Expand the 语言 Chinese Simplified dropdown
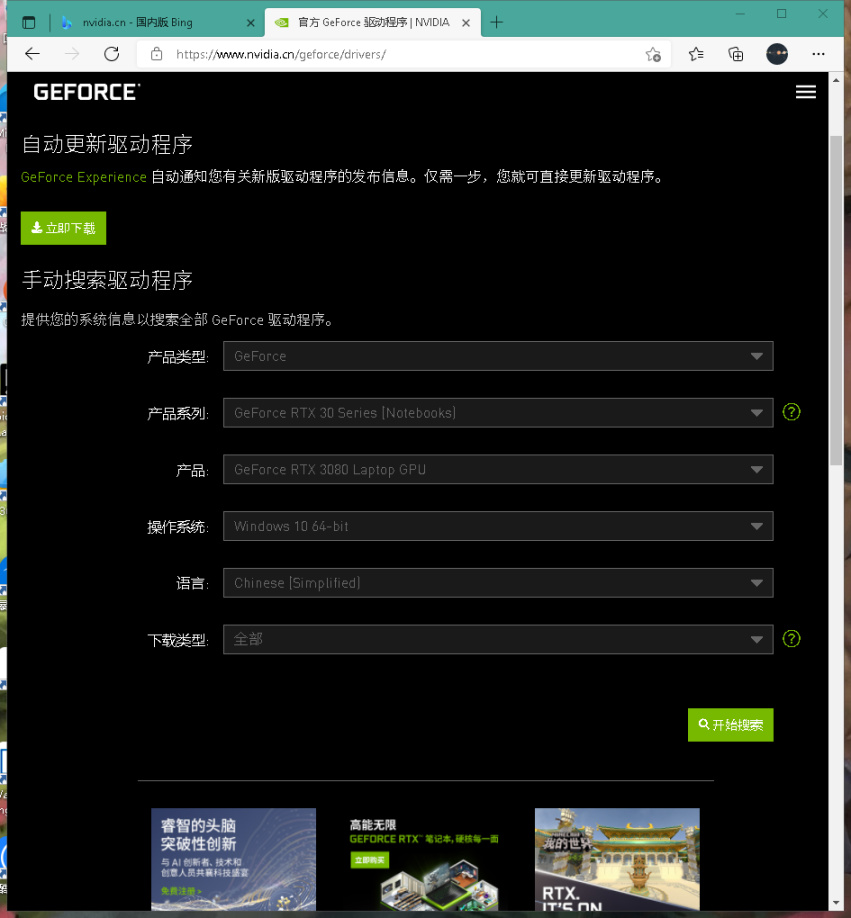This screenshot has width=851, height=918. pyautogui.click(x=497, y=583)
